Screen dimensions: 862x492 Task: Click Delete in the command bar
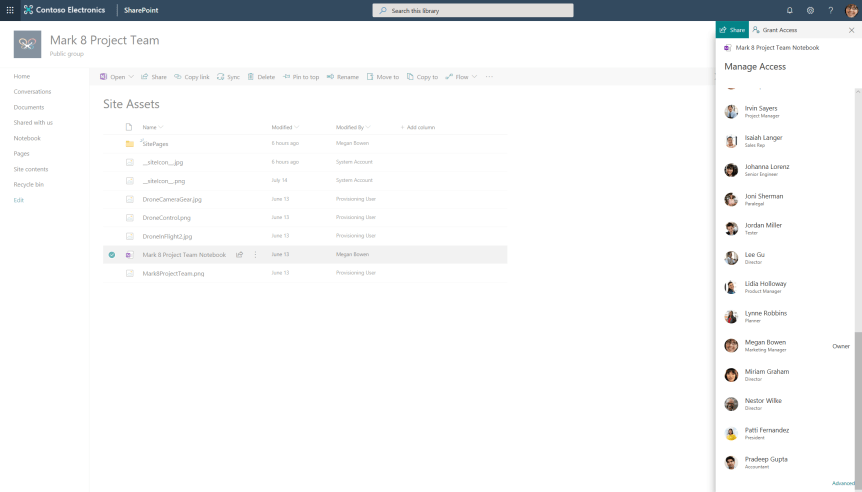tap(261, 77)
